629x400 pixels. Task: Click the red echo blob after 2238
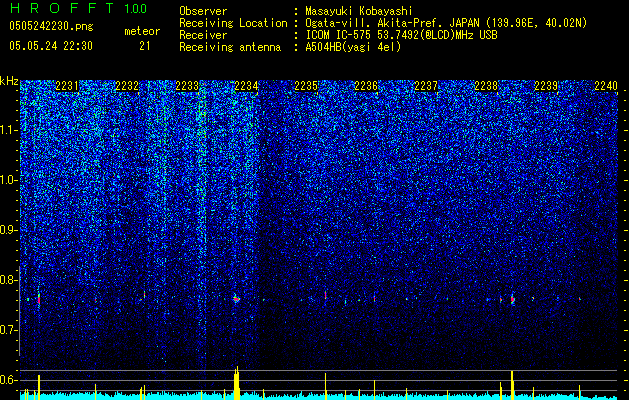(513, 299)
